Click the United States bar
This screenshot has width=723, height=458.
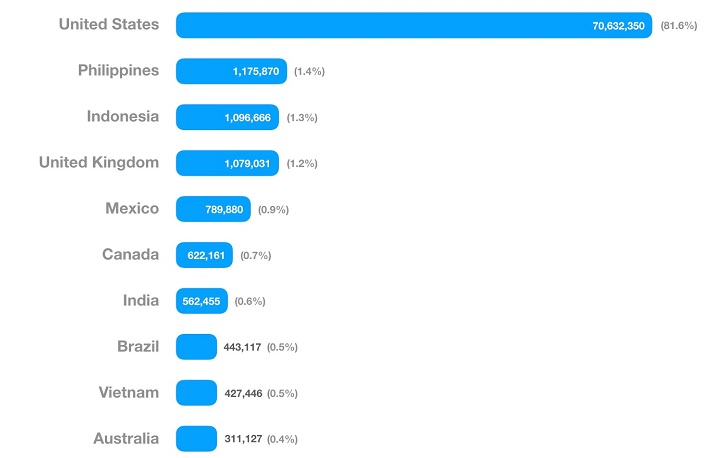(413, 25)
